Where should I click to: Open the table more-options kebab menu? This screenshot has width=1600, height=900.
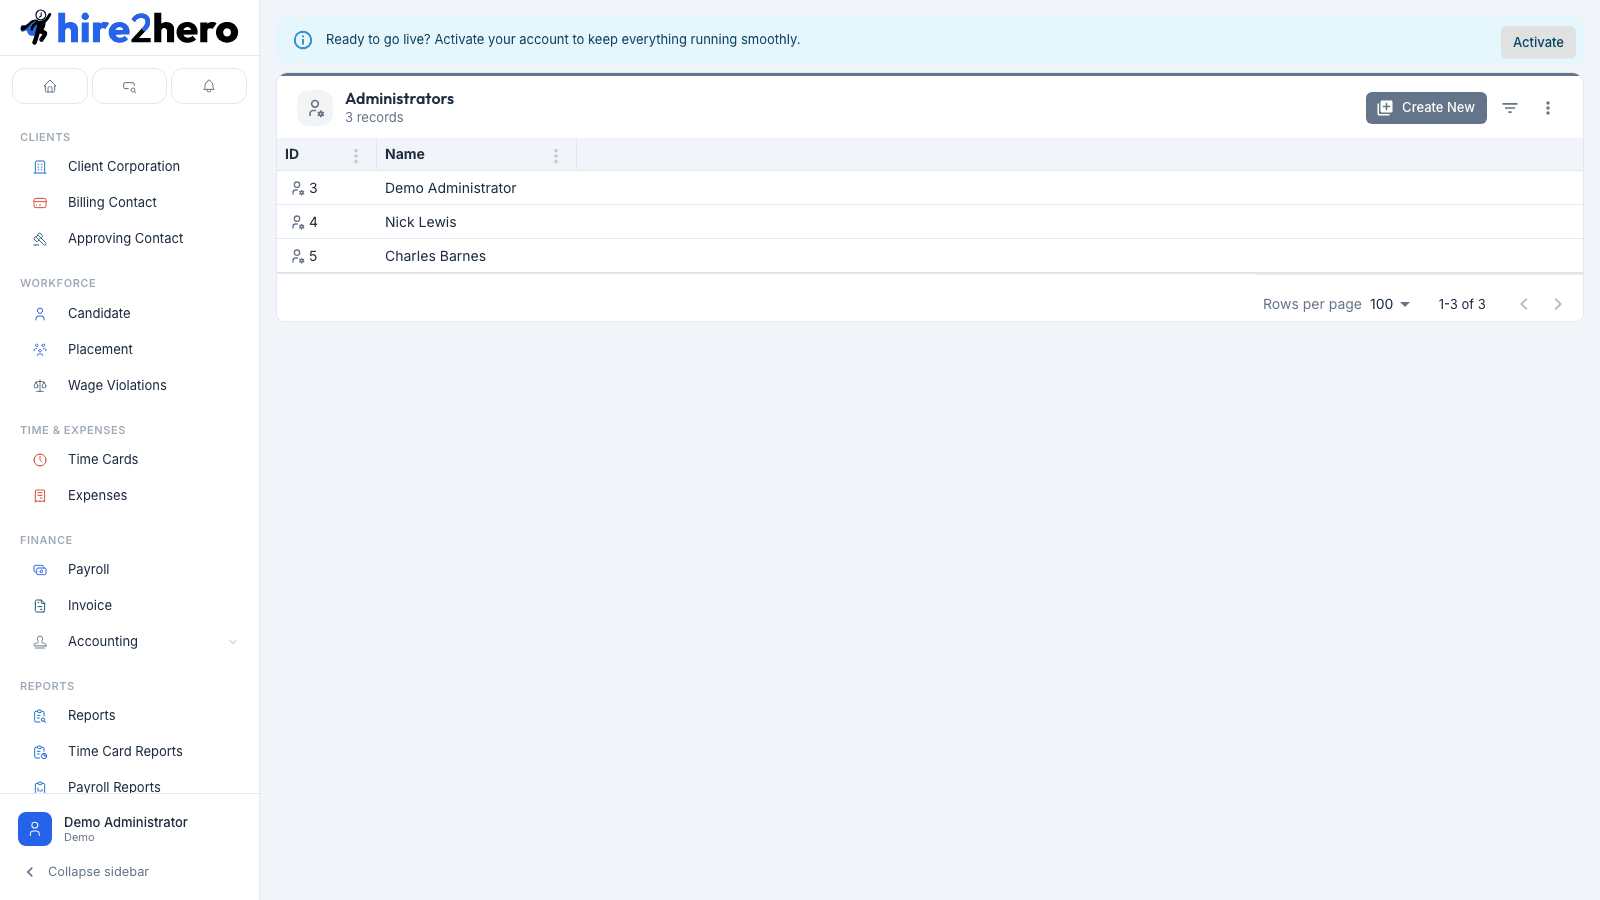coord(1548,108)
